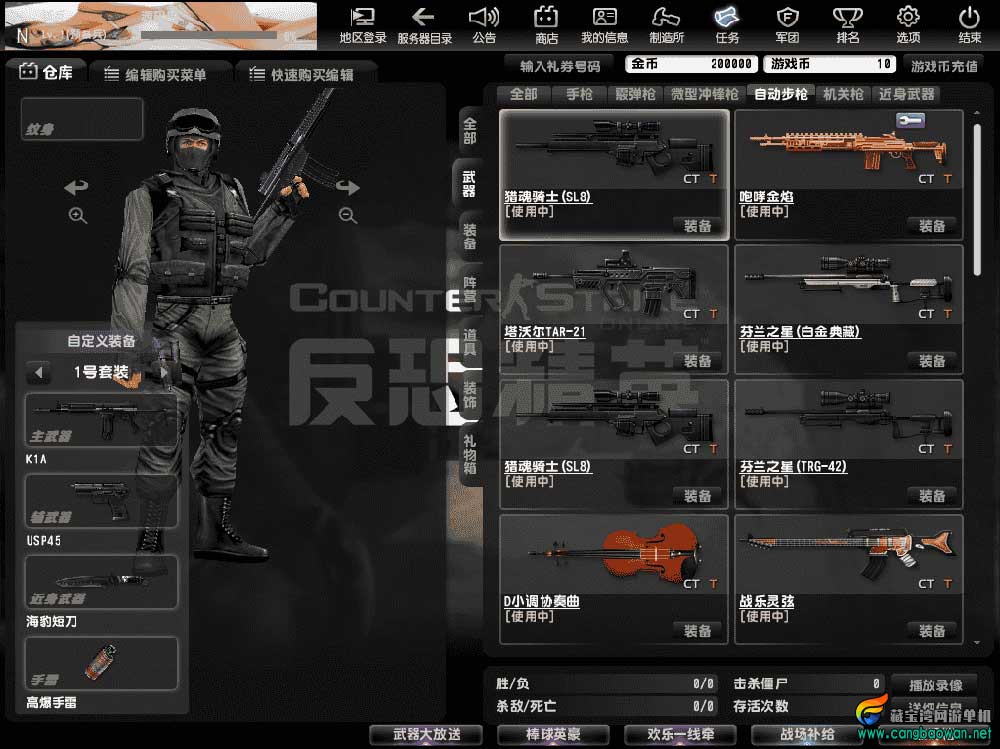Equip 芬兰之星(TRG-42) with 装备 button

pos(932,496)
